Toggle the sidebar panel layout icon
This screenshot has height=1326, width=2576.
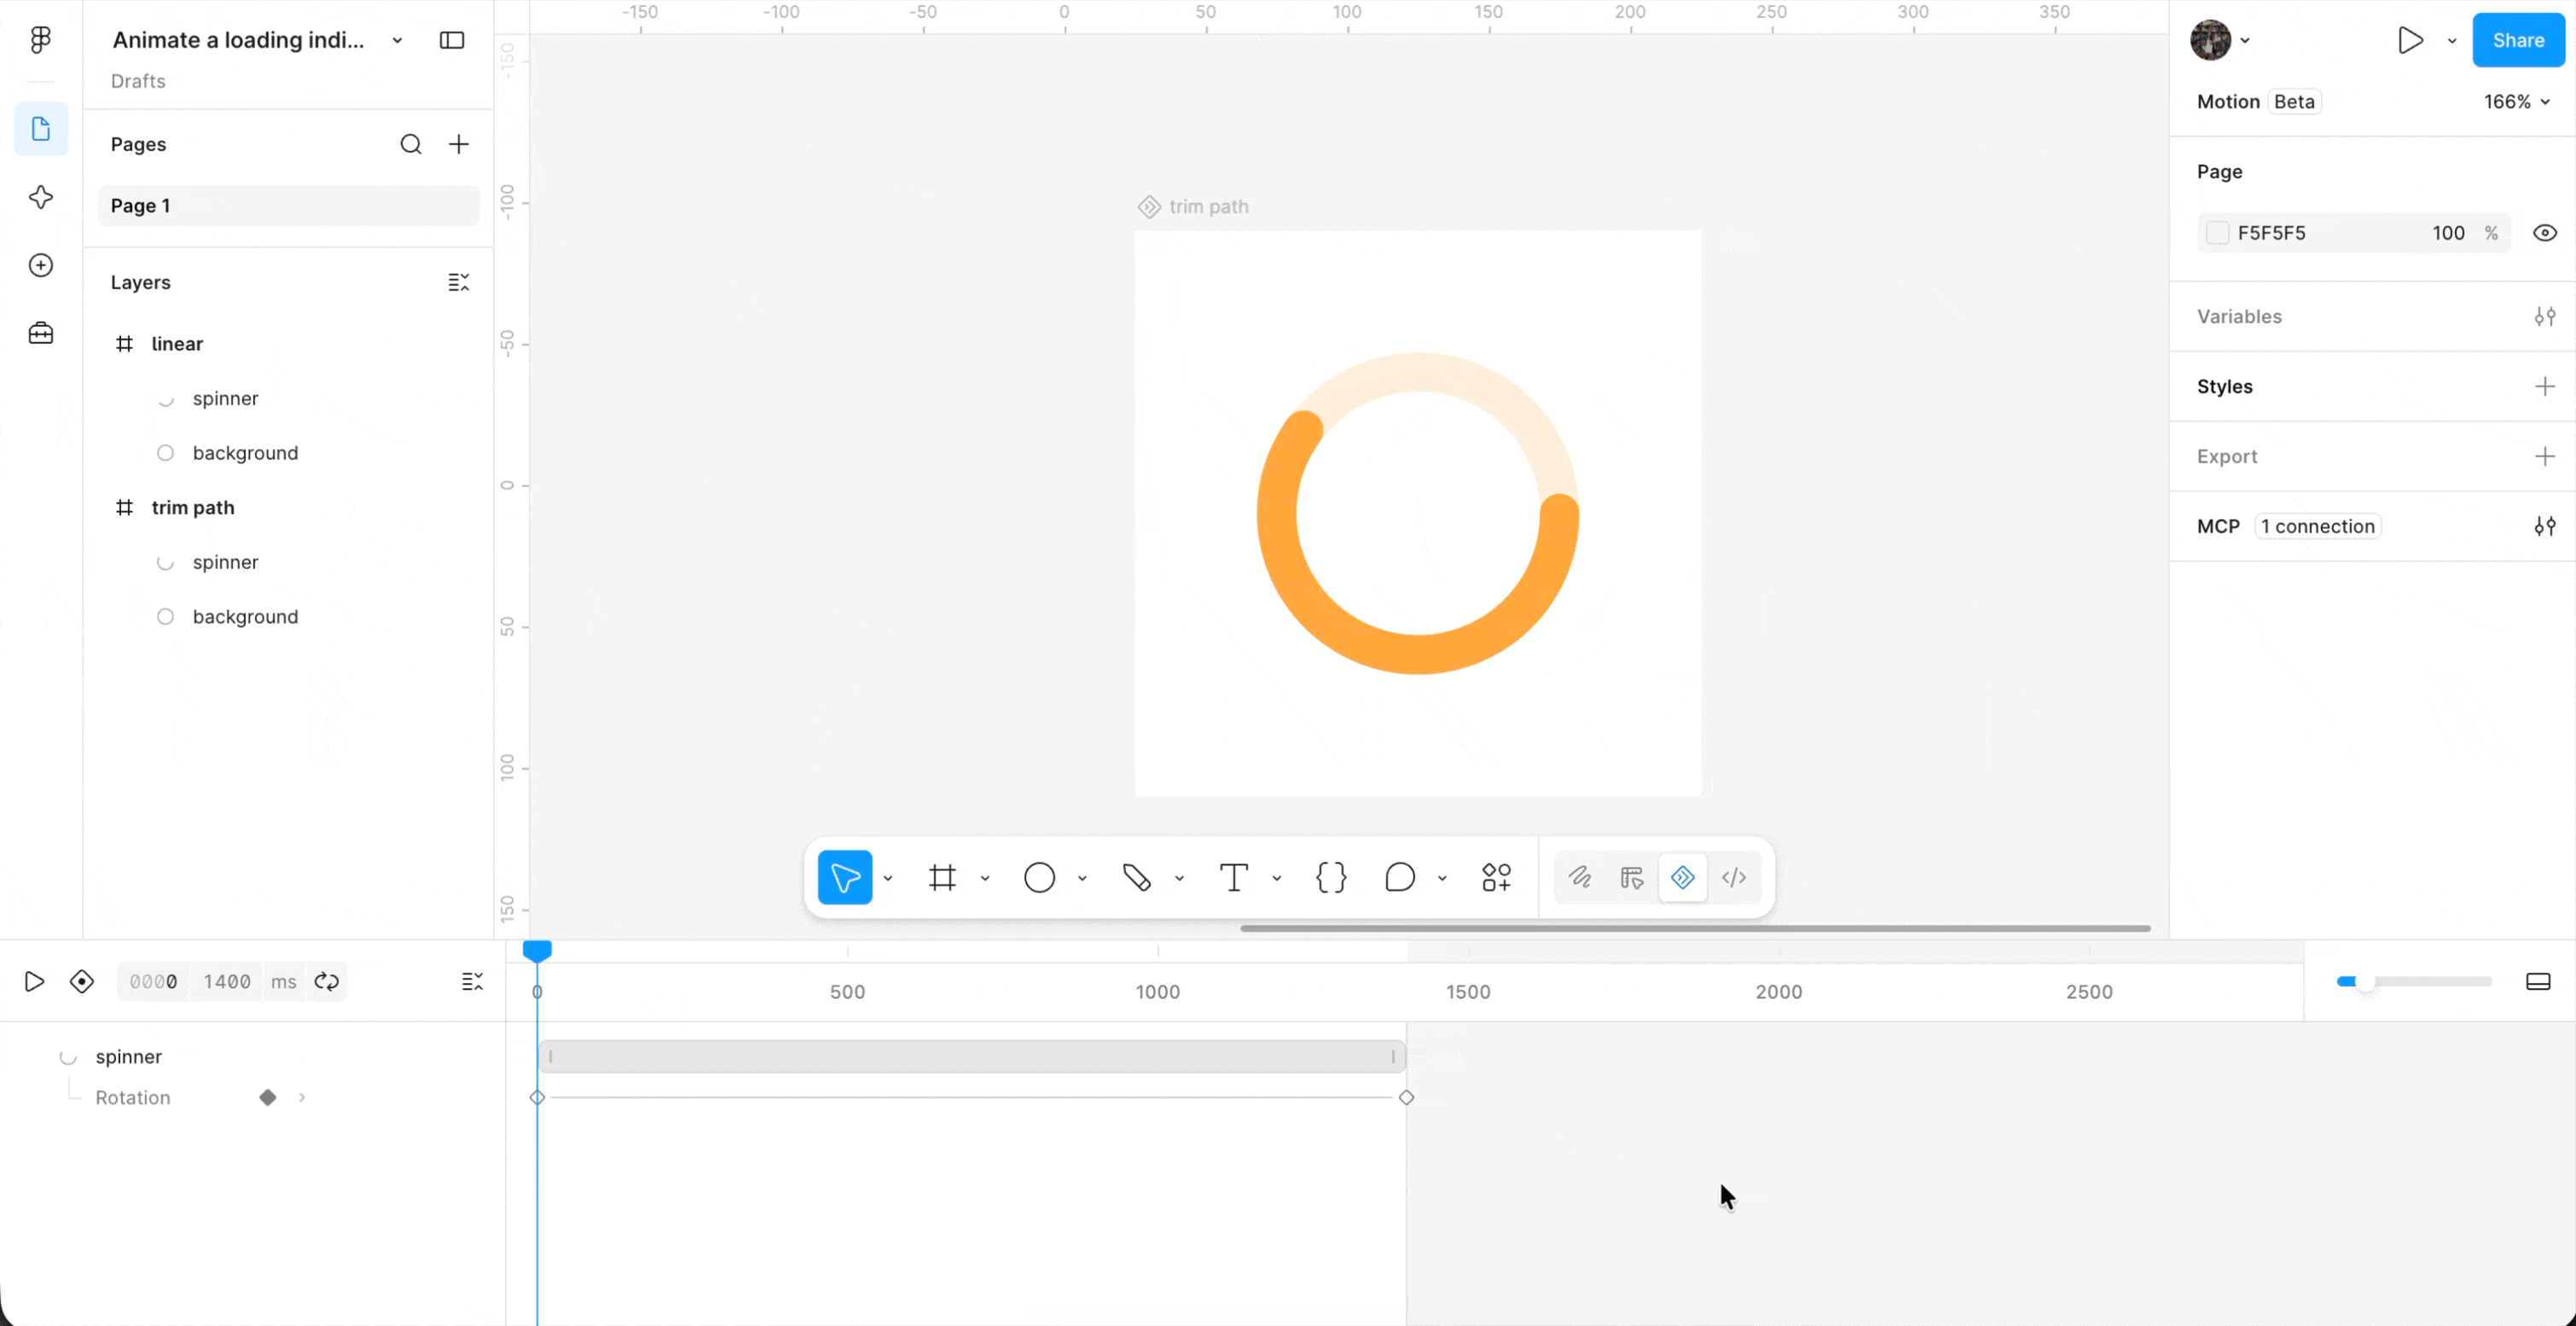point(452,40)
